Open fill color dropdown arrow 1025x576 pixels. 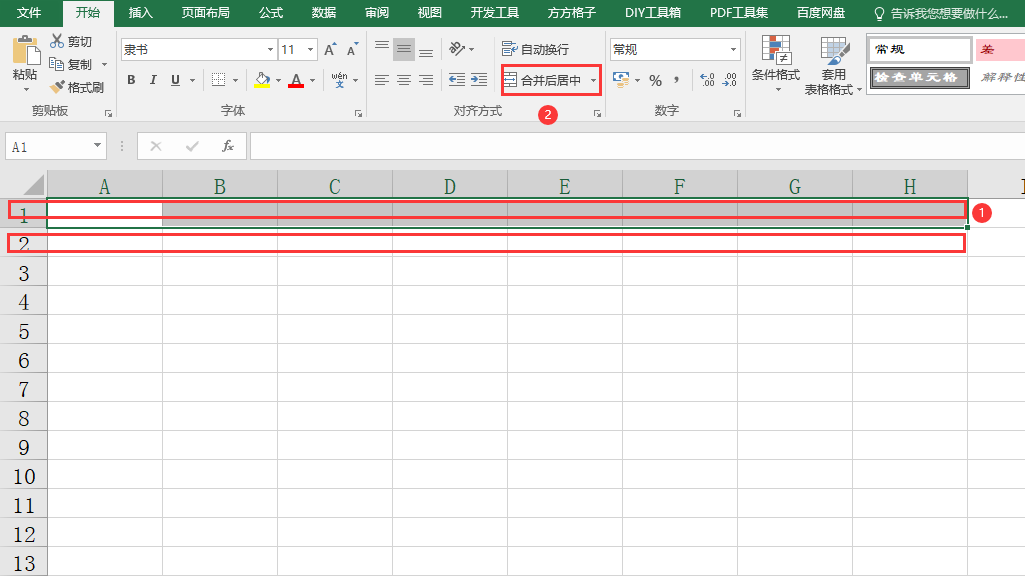[x=278, y=80]
